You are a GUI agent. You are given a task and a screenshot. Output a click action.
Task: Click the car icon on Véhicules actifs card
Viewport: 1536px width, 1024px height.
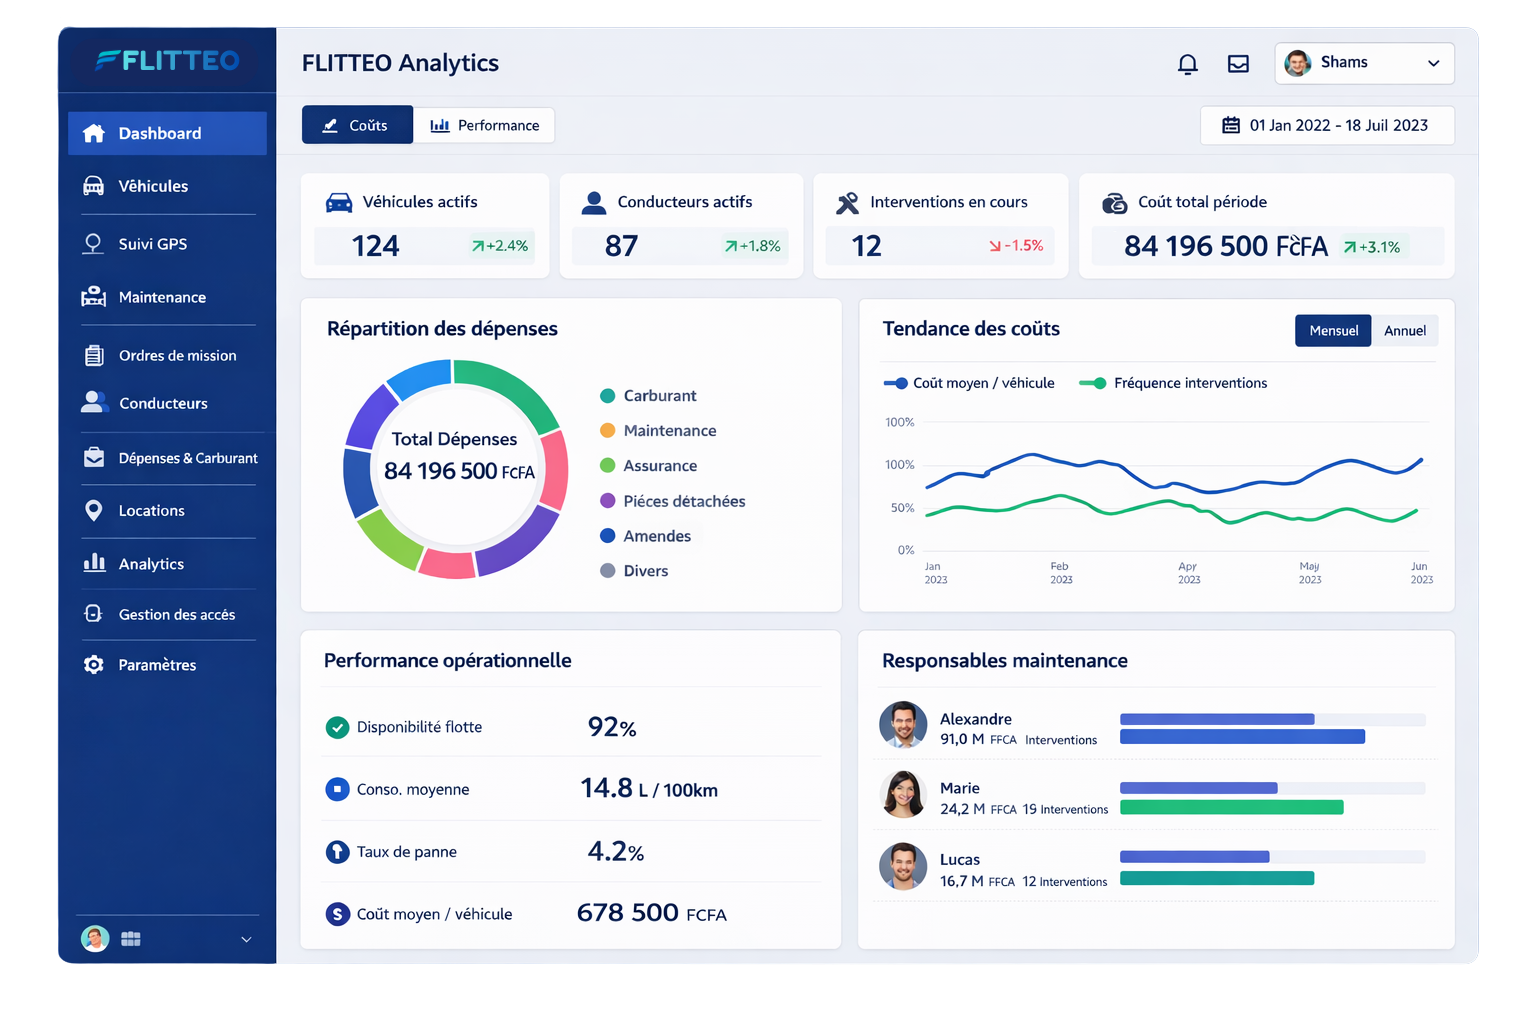point(339,203)
